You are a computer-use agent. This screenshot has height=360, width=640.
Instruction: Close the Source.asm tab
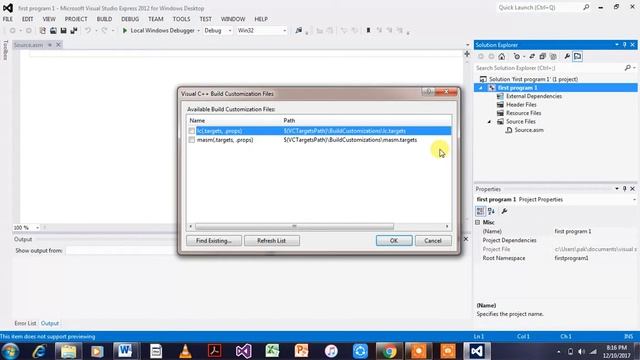tap(58, 45)
